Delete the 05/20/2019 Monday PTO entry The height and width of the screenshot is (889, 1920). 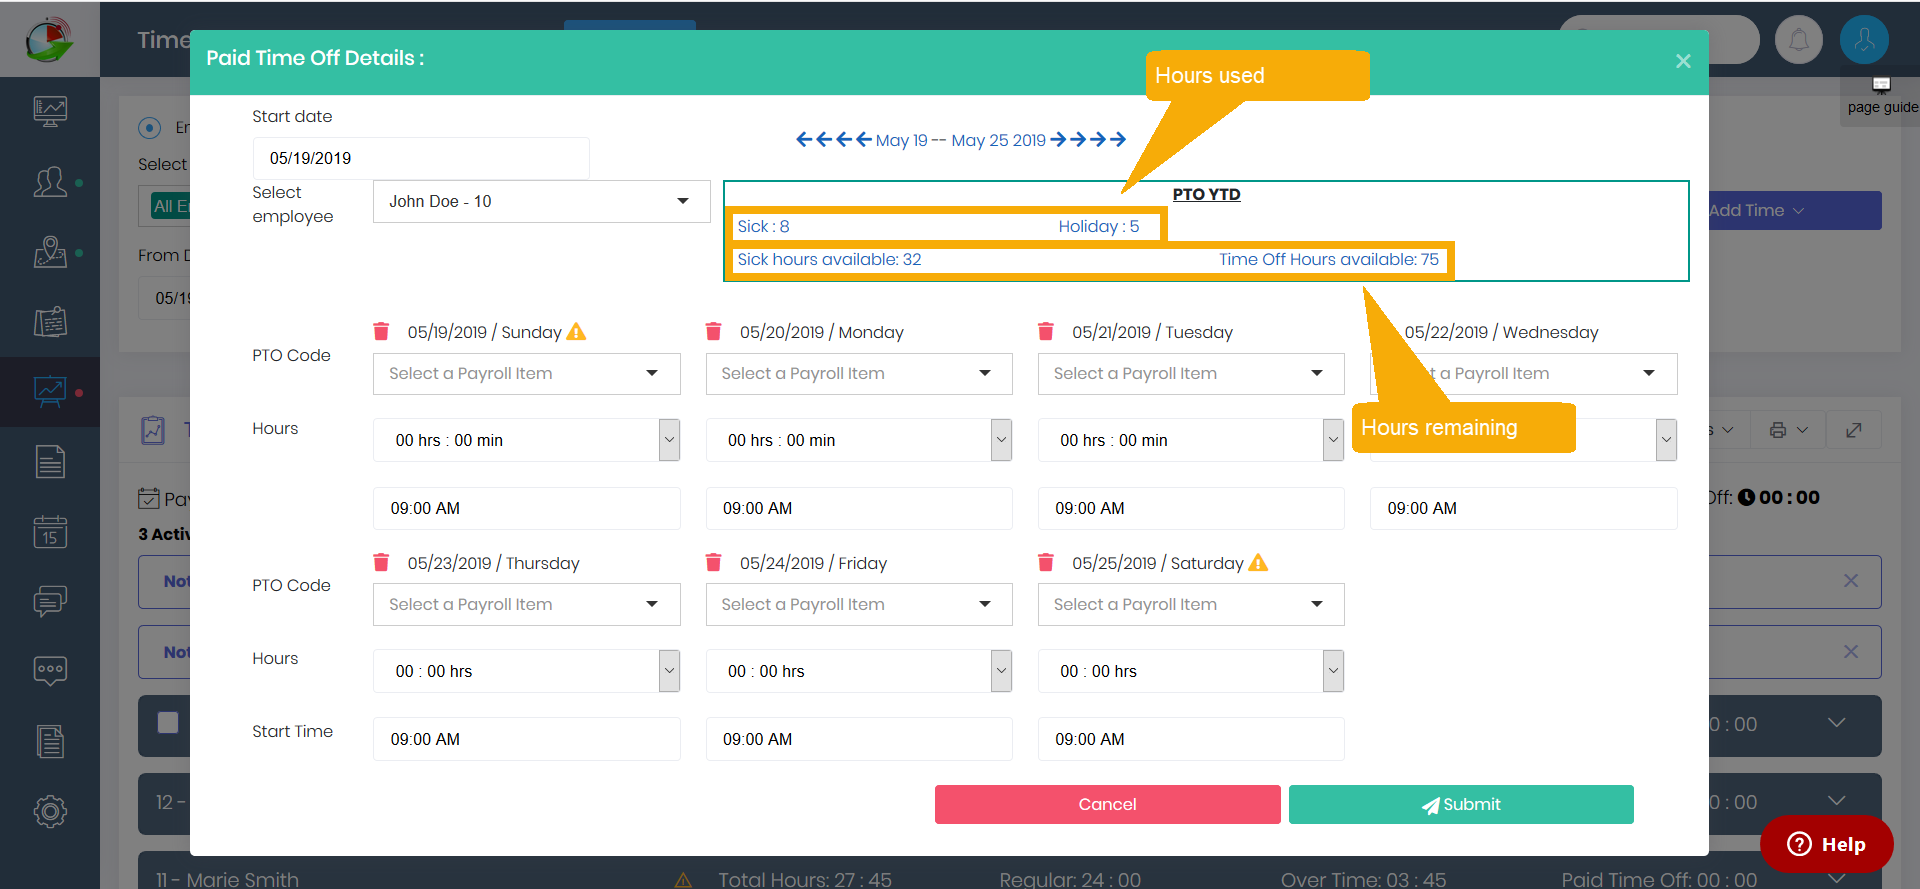[713, 331]
